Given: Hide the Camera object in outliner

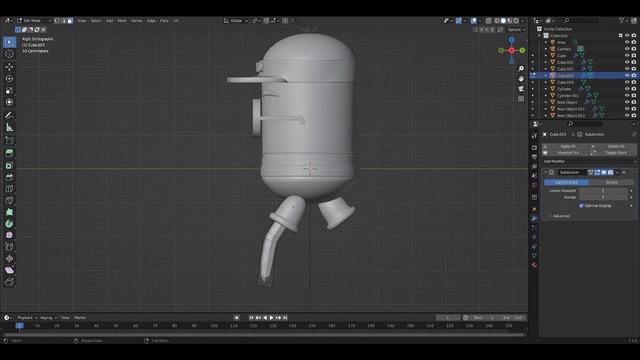Looking at the screenshot, I should [x=627, y=49].
